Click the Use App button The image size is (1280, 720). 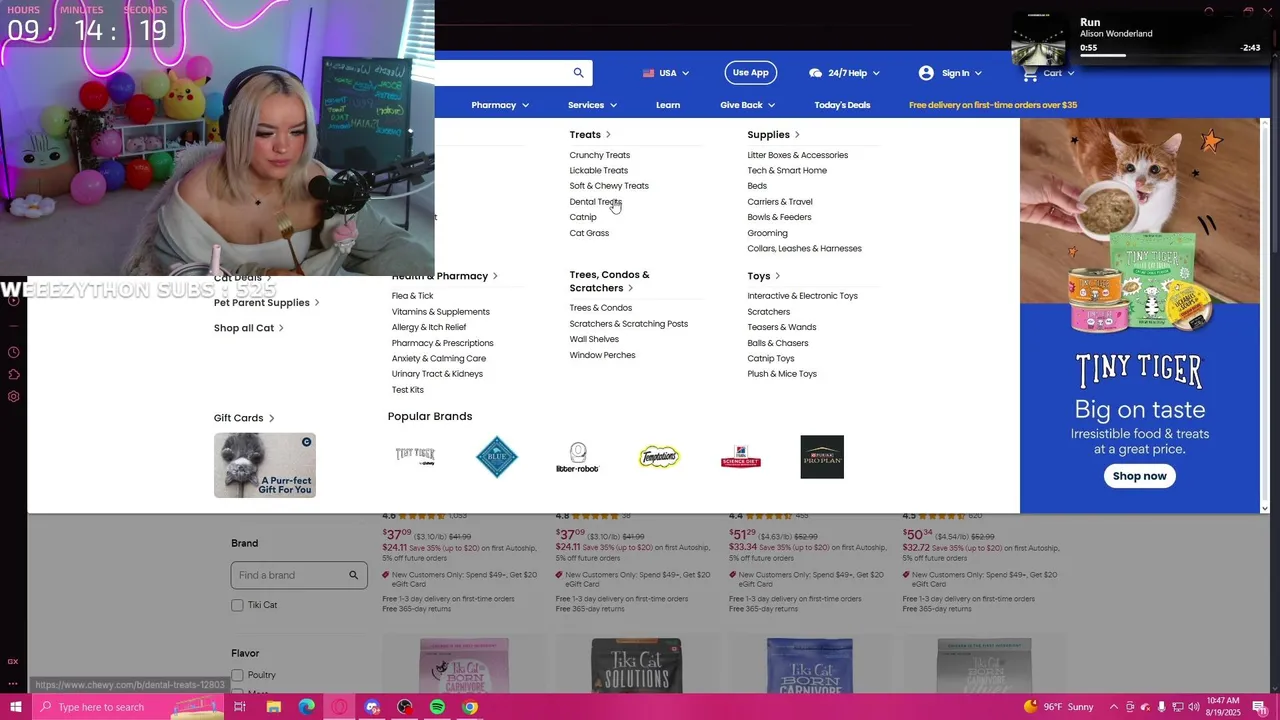pos(750,73)
